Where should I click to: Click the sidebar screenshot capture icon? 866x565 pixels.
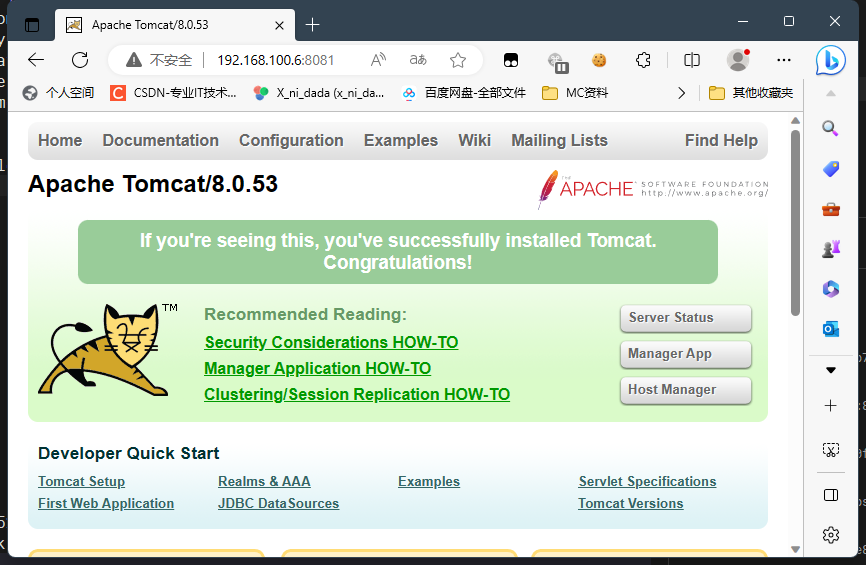pyautogui.click(x=831, y=450)
